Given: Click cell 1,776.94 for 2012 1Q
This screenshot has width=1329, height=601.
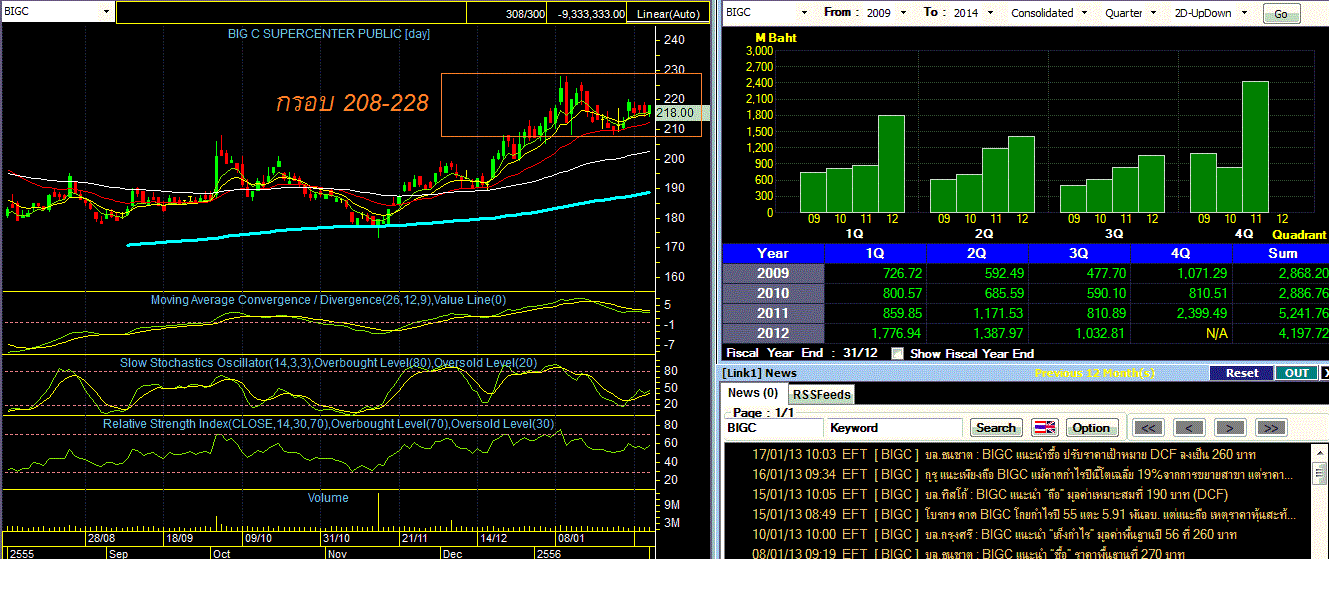Looking at the screenshot, I should [x=875, y=333].
